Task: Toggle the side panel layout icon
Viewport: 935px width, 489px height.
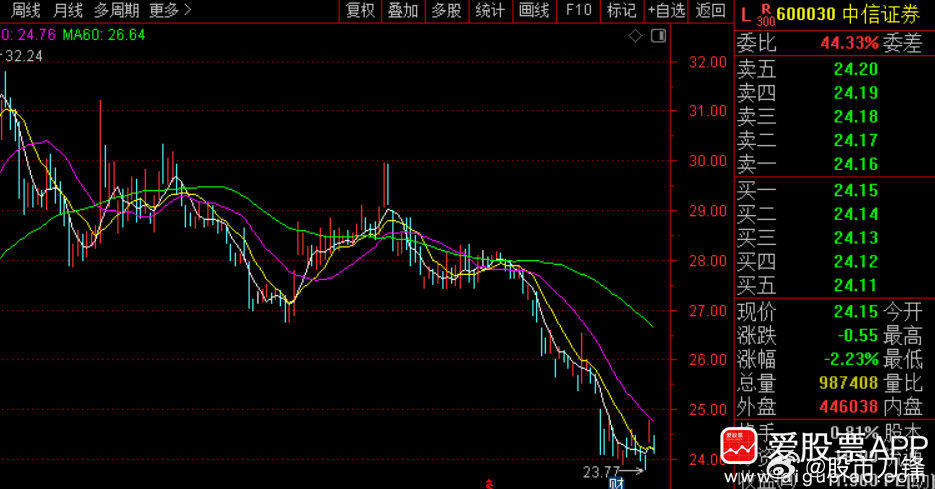Action: [x=658, y=36]
